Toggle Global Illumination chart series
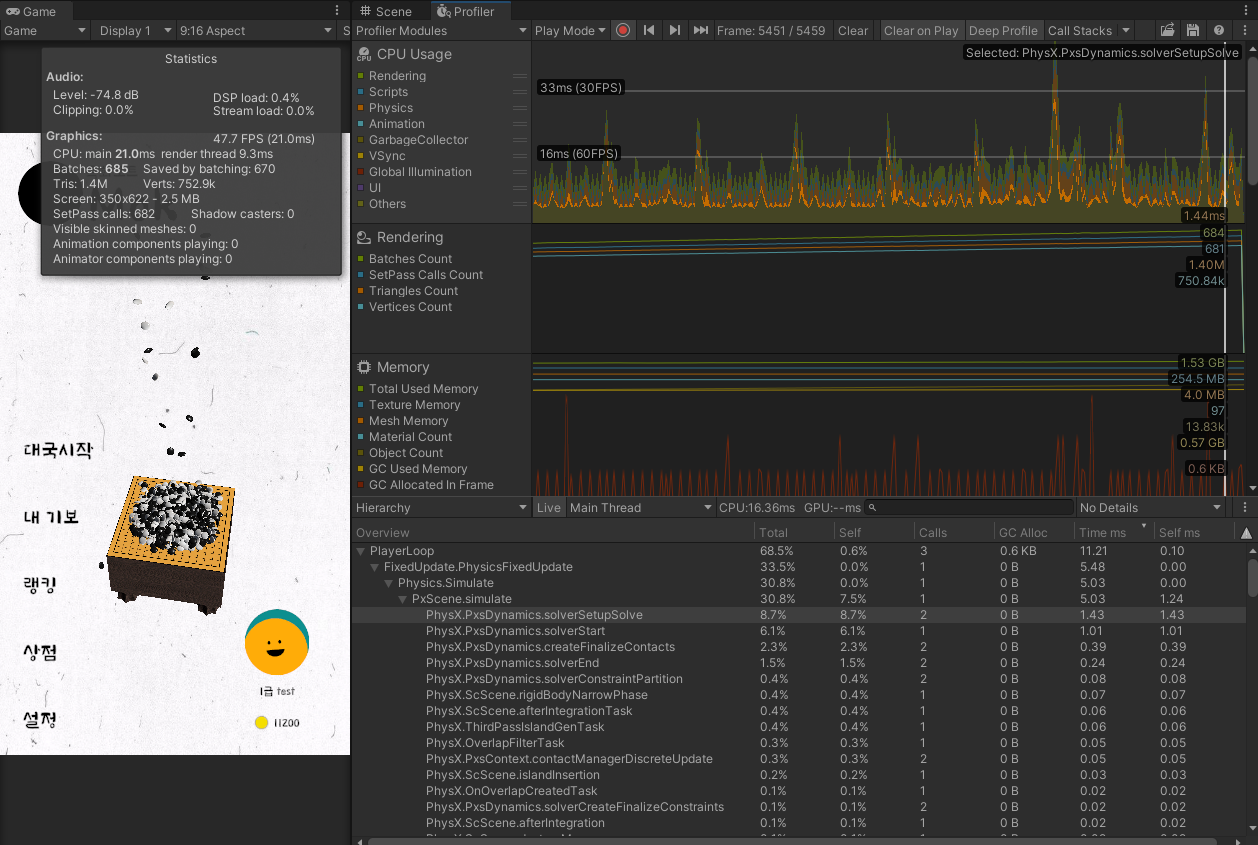The width and height of the screenshot is (1258, 845). coord(362,172)
